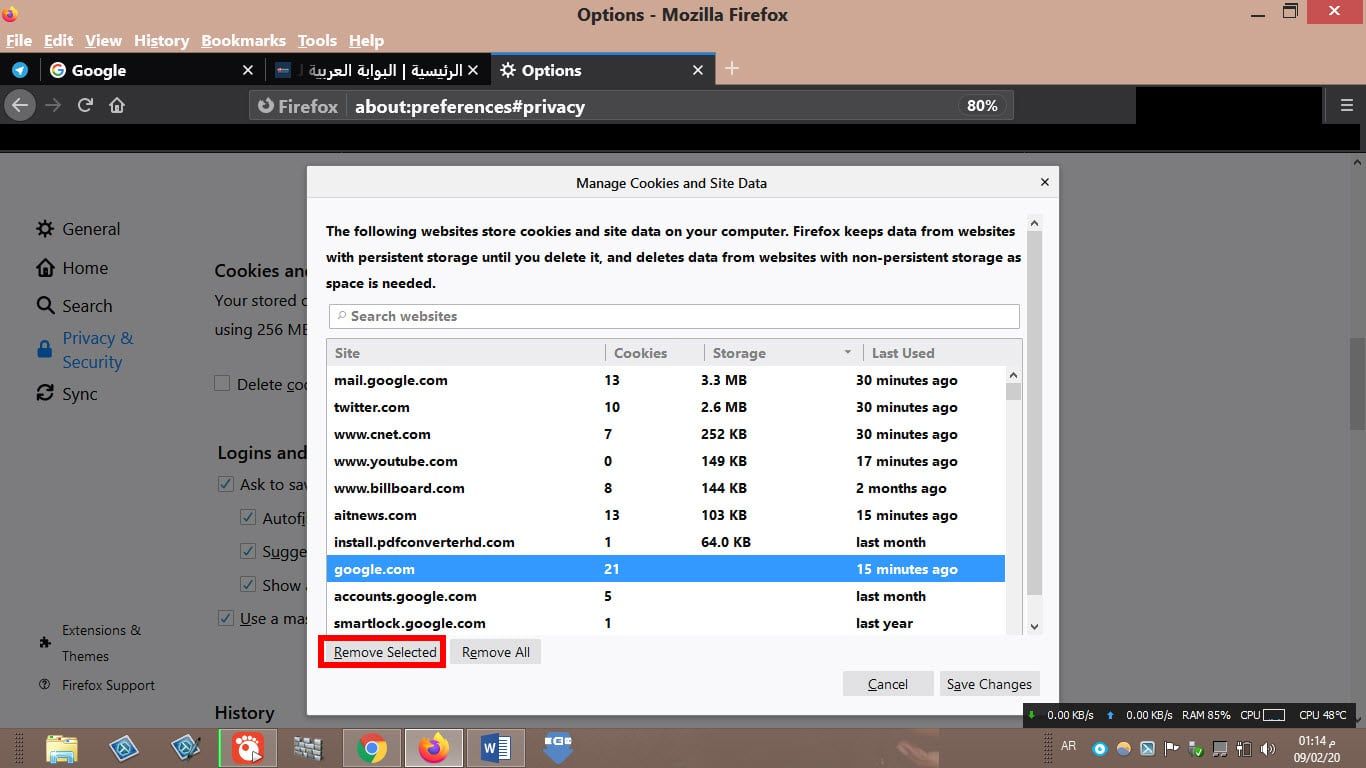Switch to the Google tab
The width and height of the screenshot is (1366, 768).
tap(150, 70)
